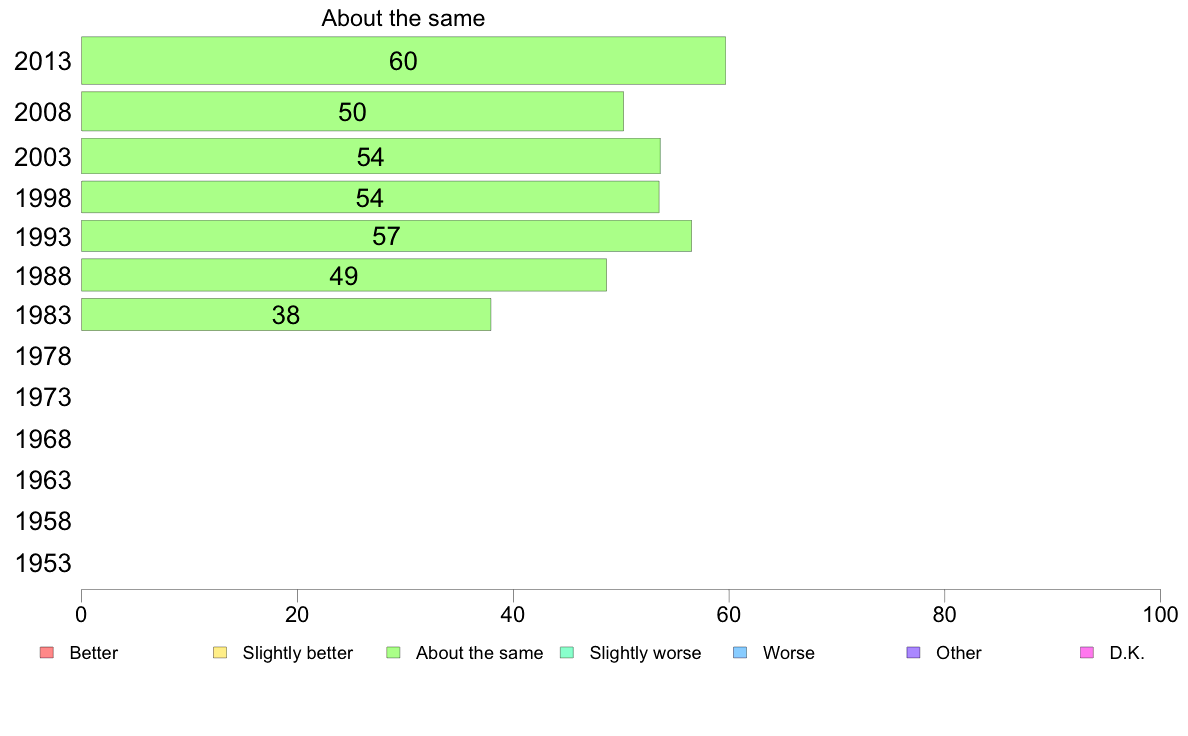Click the red Better legend swatch

click(47, 653)
